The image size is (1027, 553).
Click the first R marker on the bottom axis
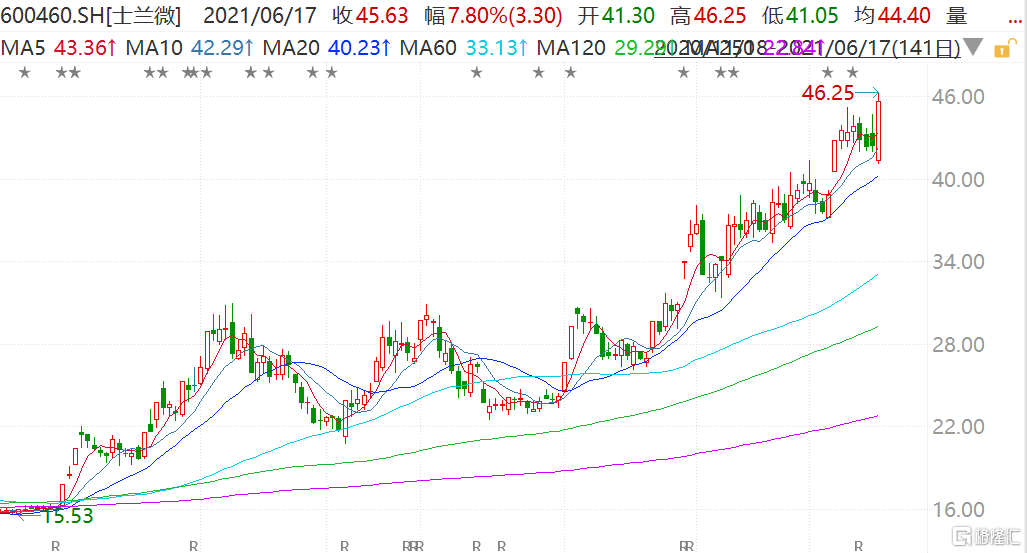coord(56,546)
